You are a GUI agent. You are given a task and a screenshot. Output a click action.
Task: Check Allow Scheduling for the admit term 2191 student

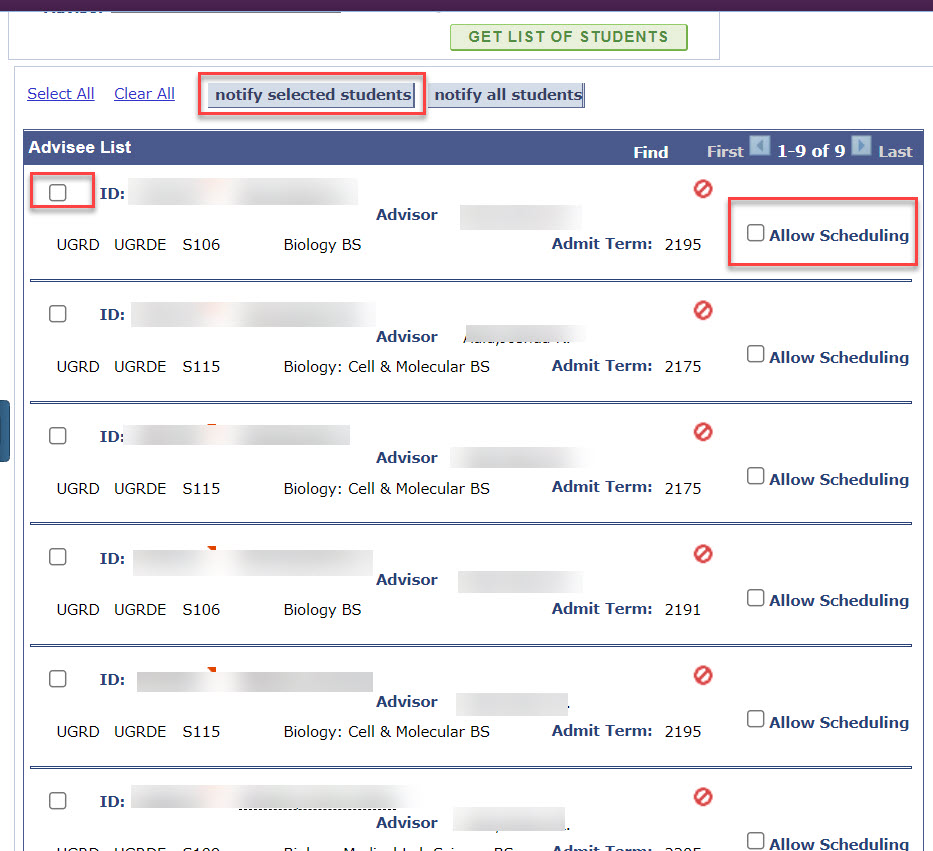pos(756,598)
